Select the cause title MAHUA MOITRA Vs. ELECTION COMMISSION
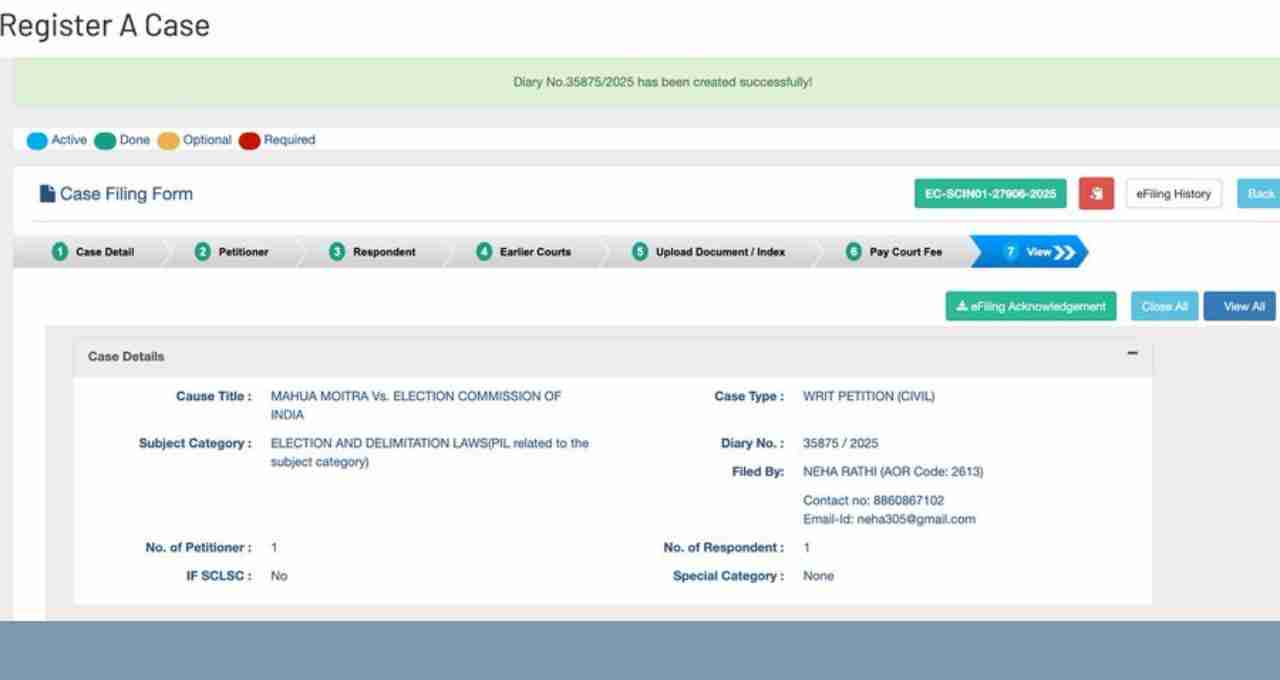1280x680 pixels. click(x=416, y=405)
